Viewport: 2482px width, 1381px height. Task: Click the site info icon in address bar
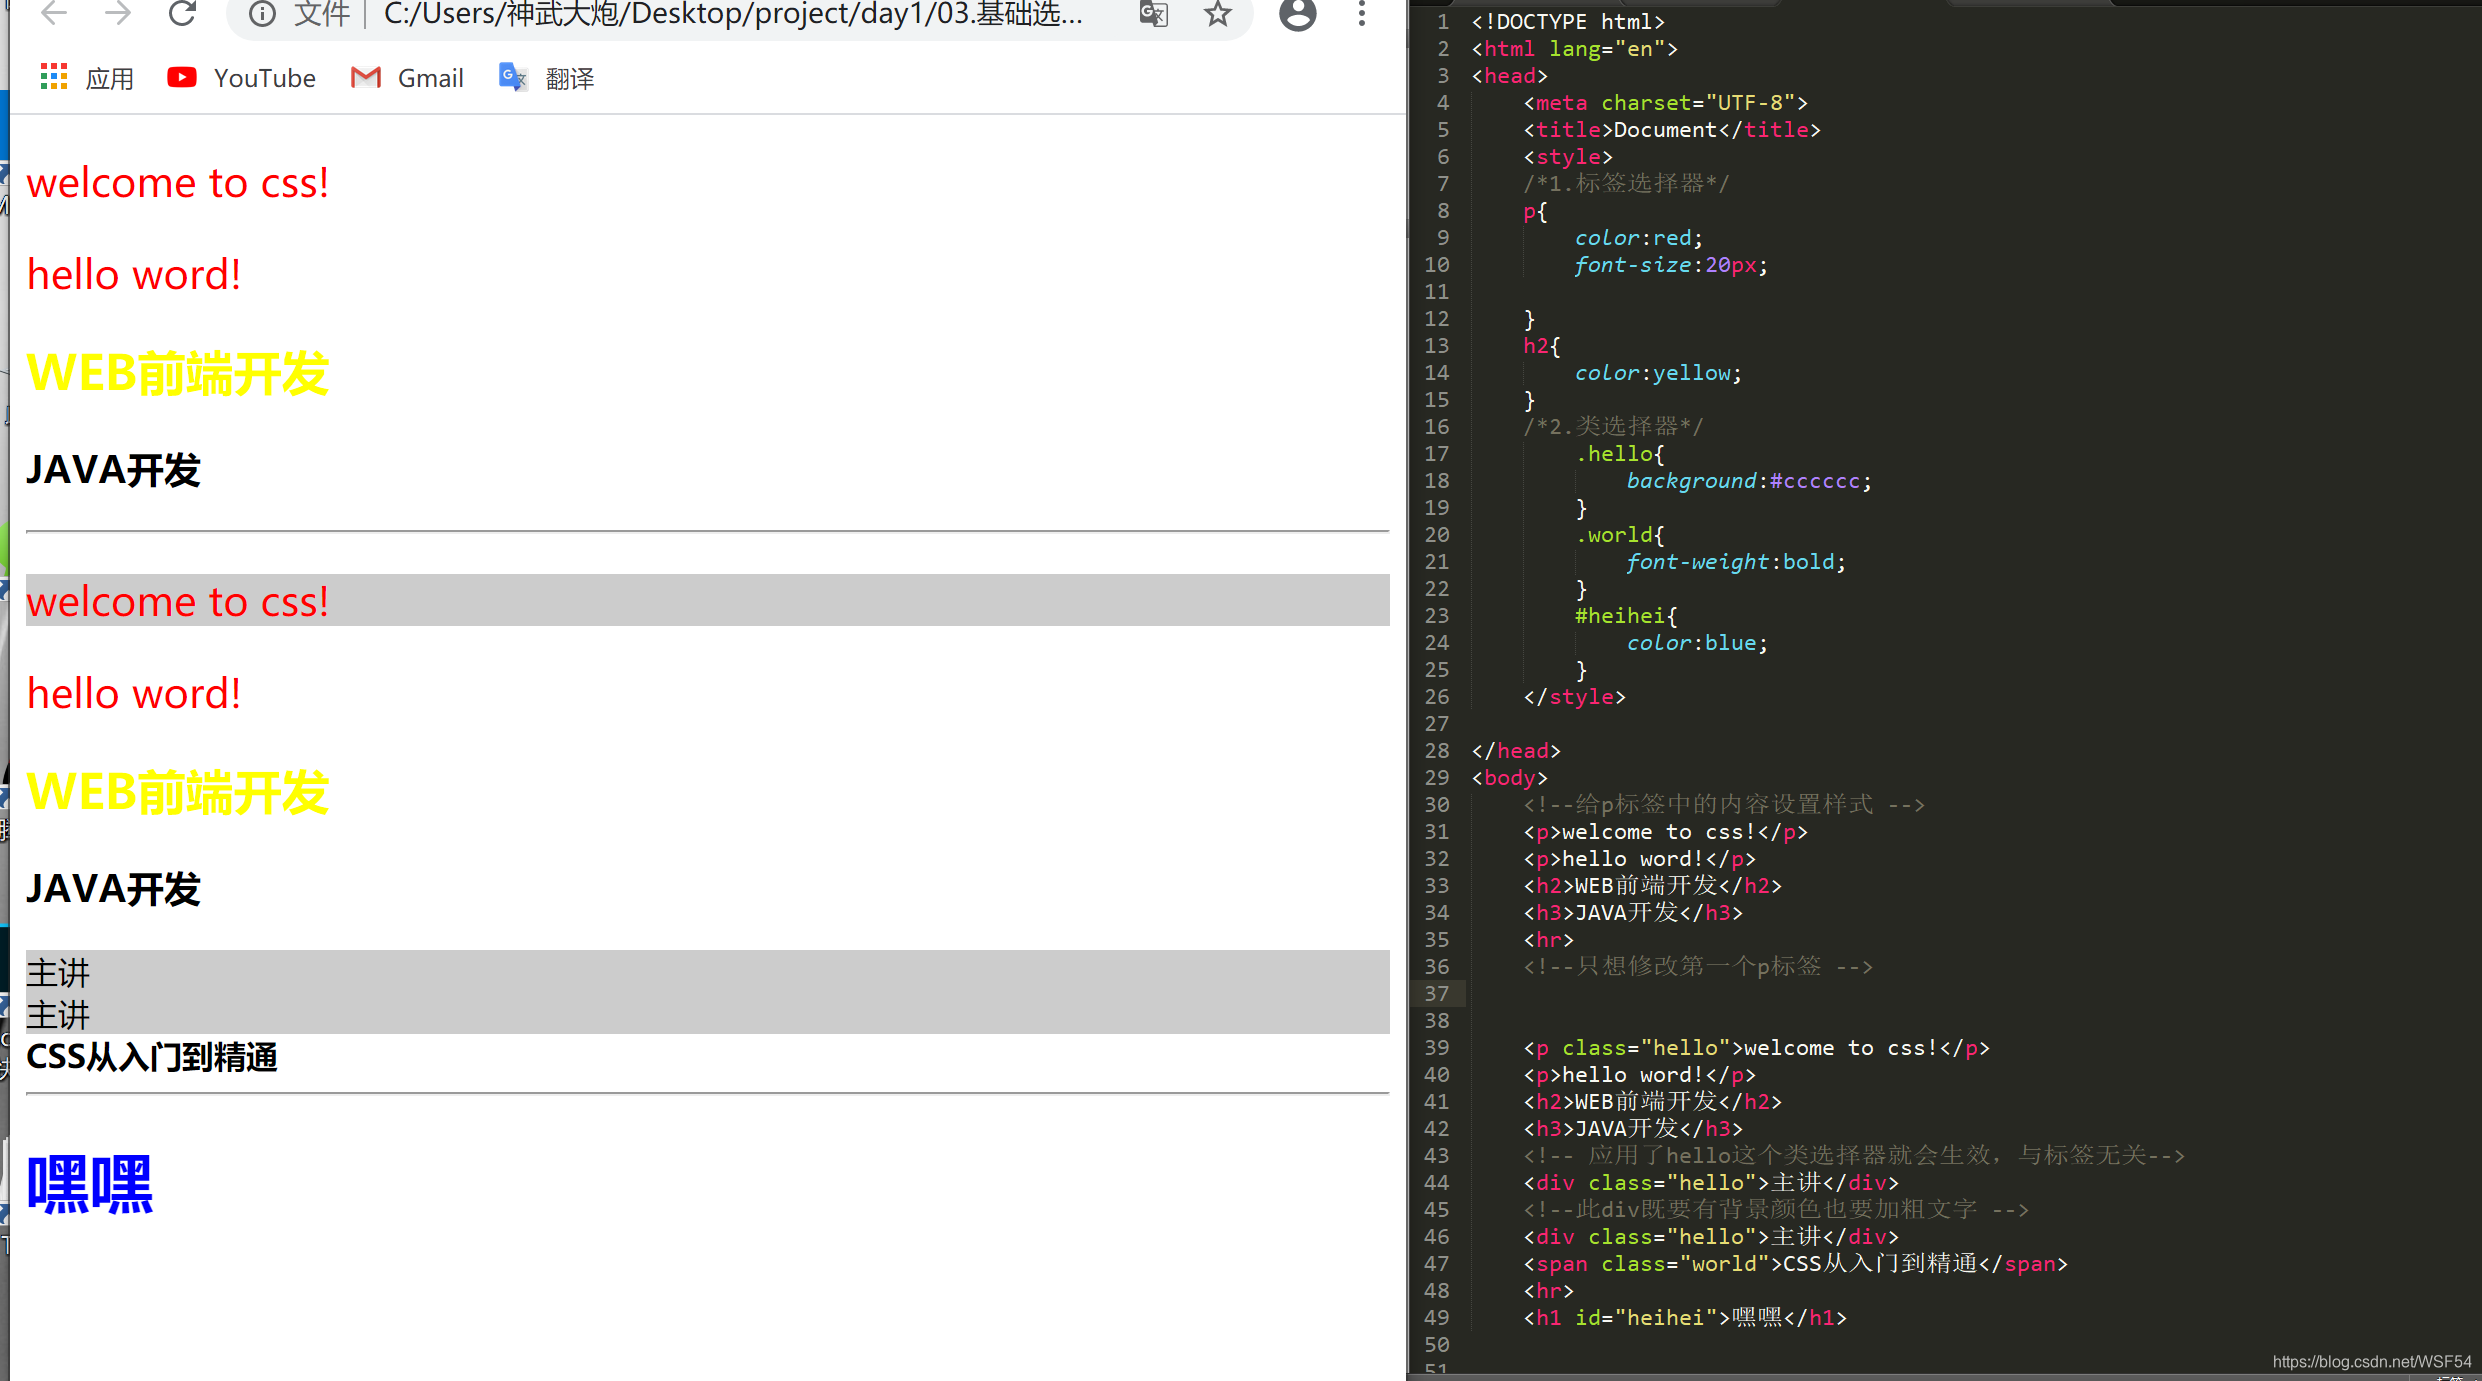262,14
